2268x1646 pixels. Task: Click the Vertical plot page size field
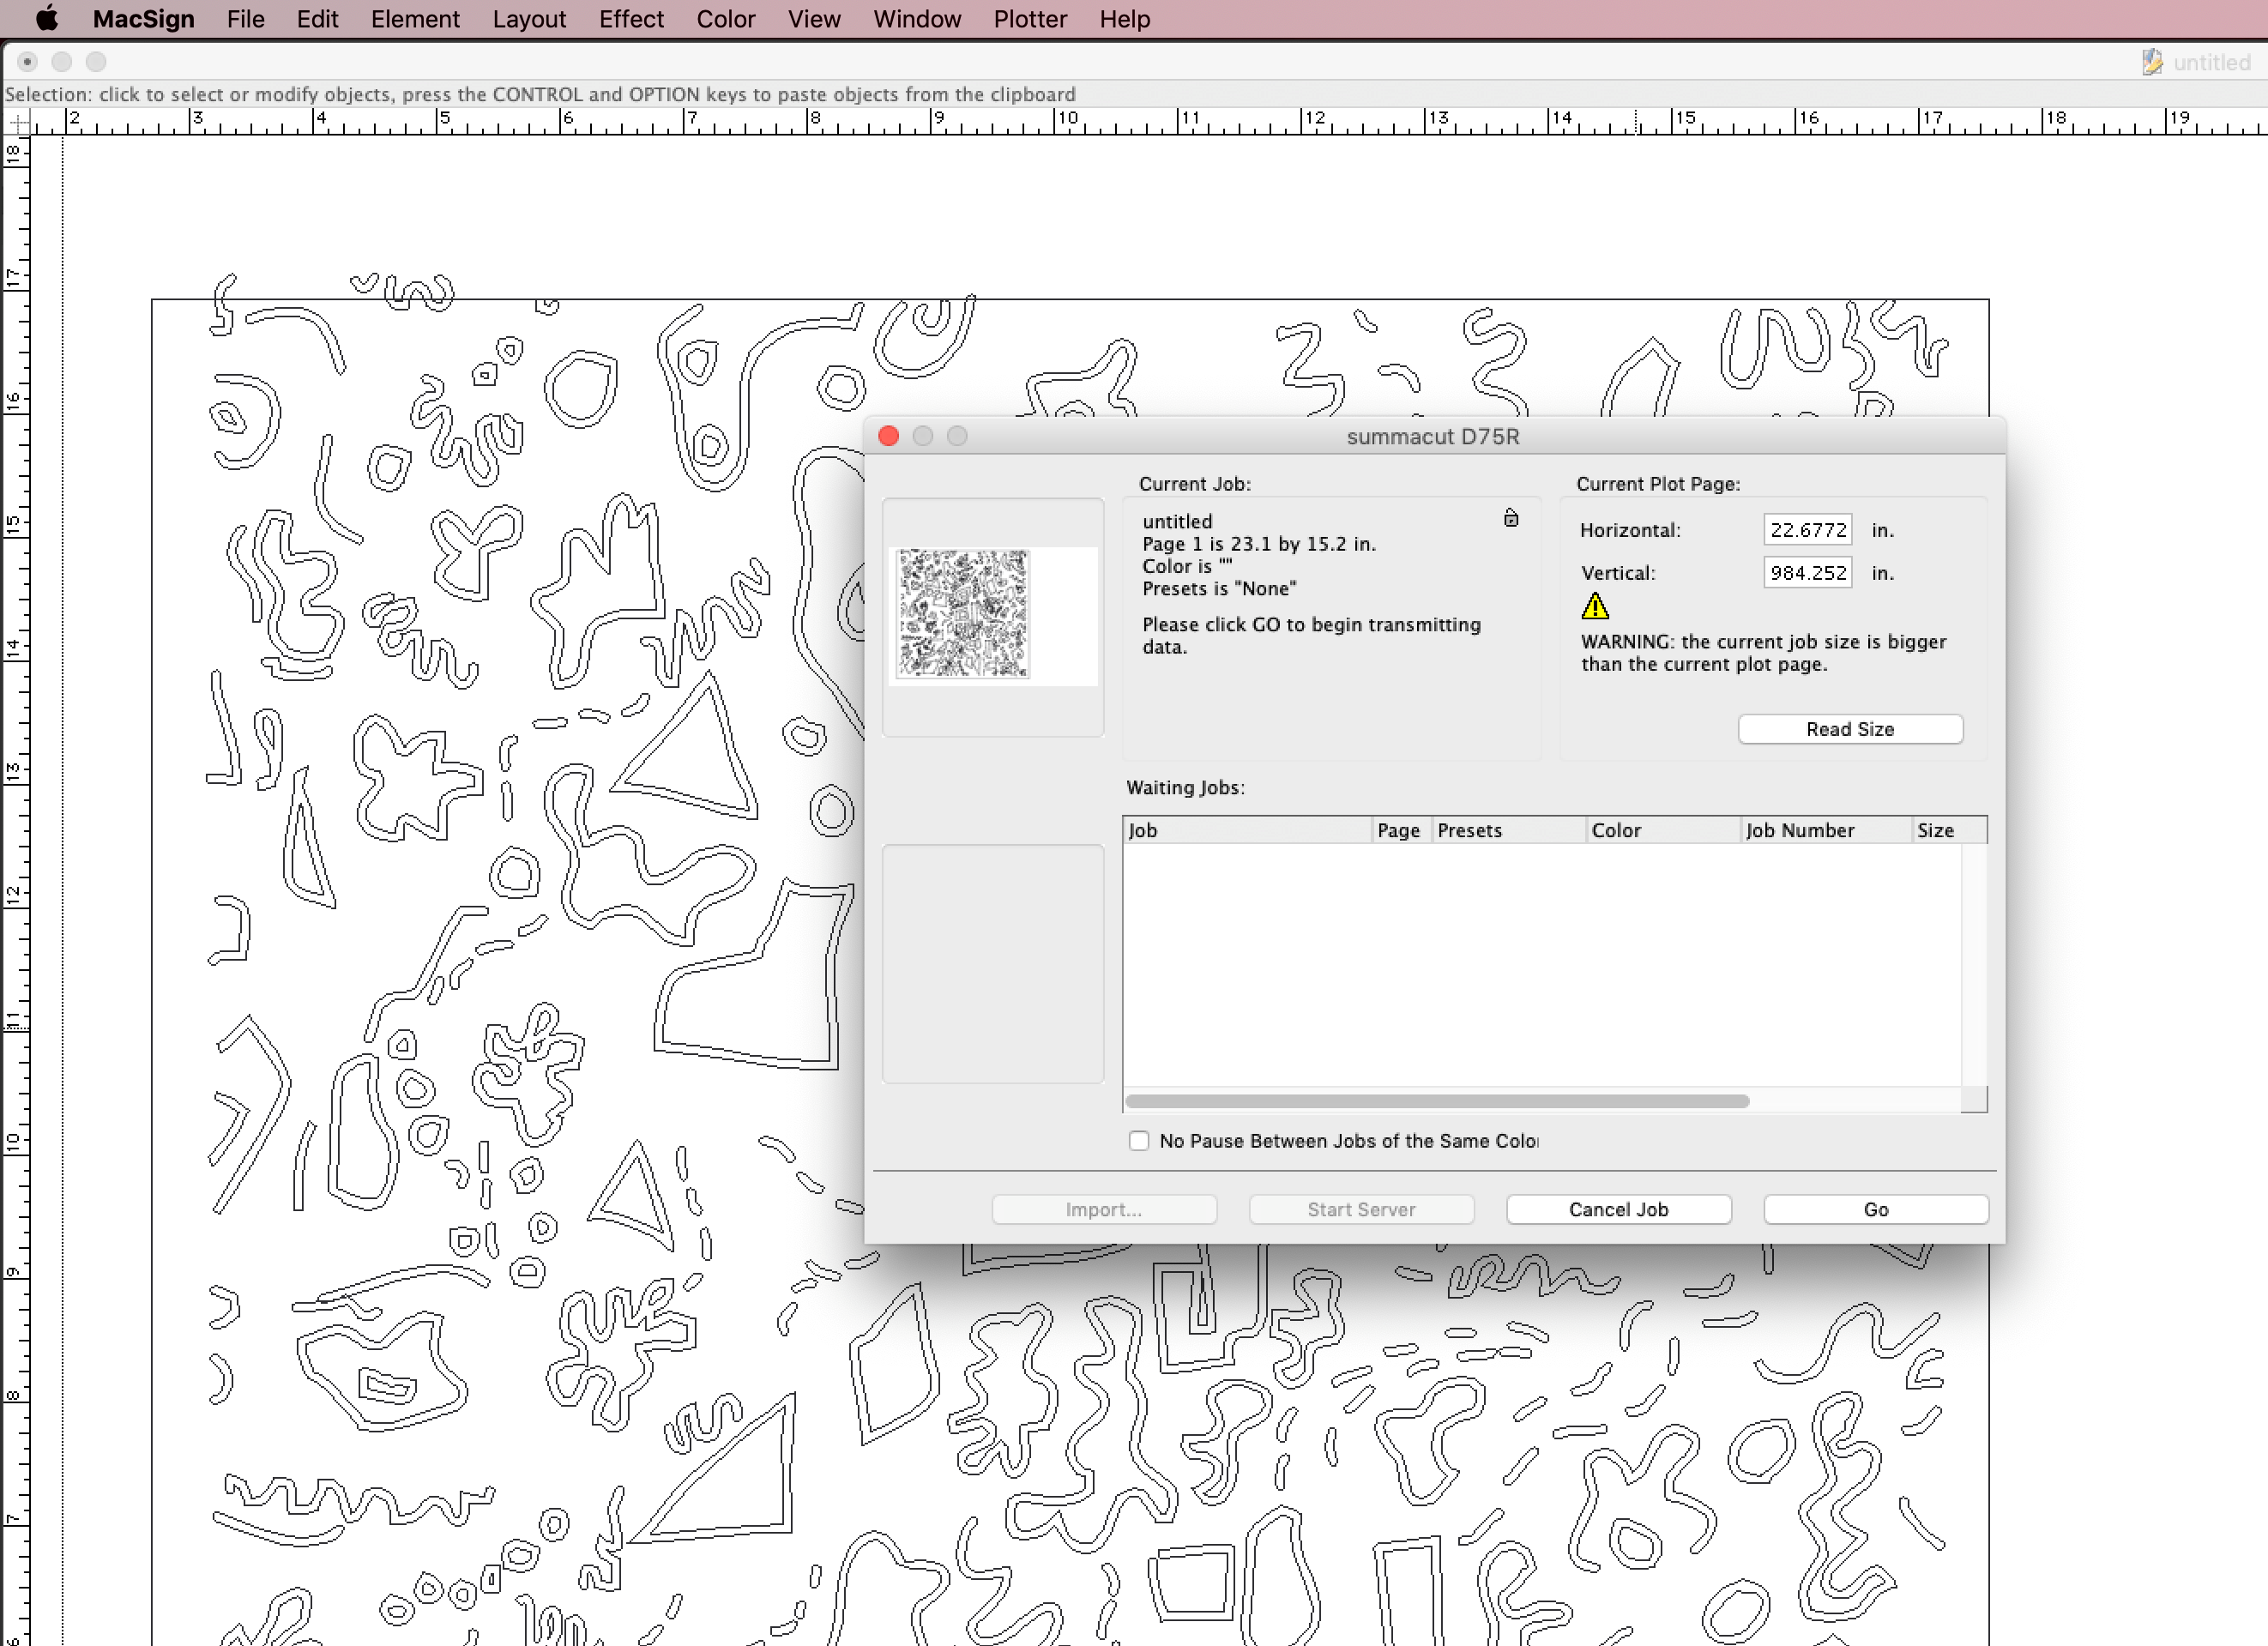pos(1807,573)
